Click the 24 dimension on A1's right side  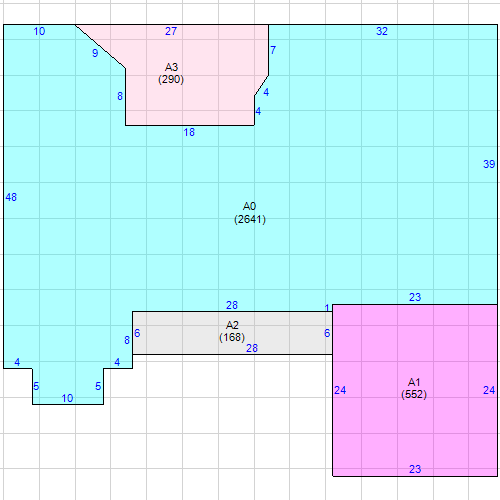click(x=489, y=390)
